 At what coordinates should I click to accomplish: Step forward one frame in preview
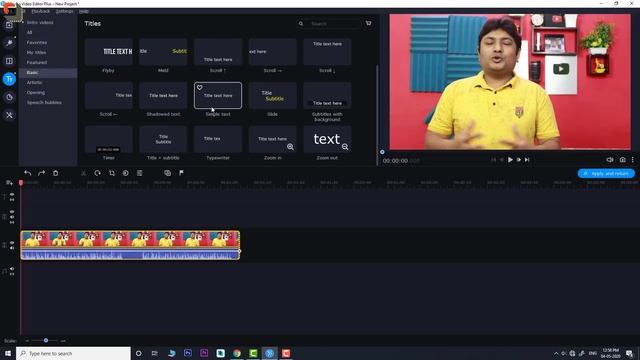[519, 160]
